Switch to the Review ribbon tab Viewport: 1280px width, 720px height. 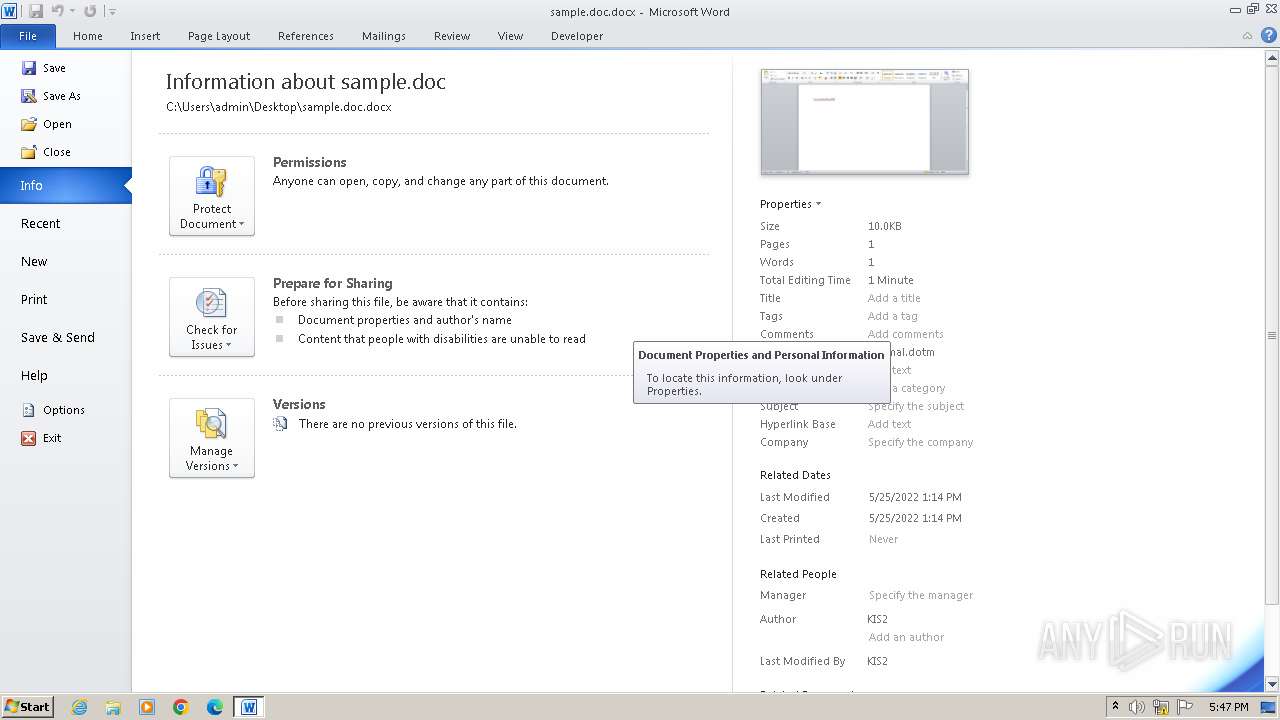(452, 36)
